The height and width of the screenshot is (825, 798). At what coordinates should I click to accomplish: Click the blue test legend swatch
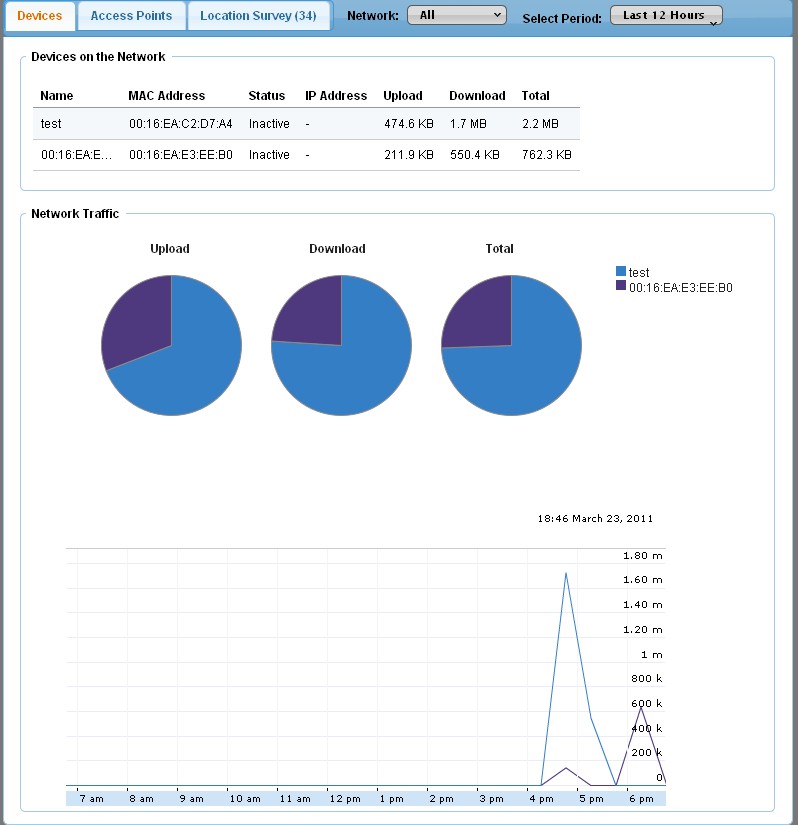click(x=621, y=271)
